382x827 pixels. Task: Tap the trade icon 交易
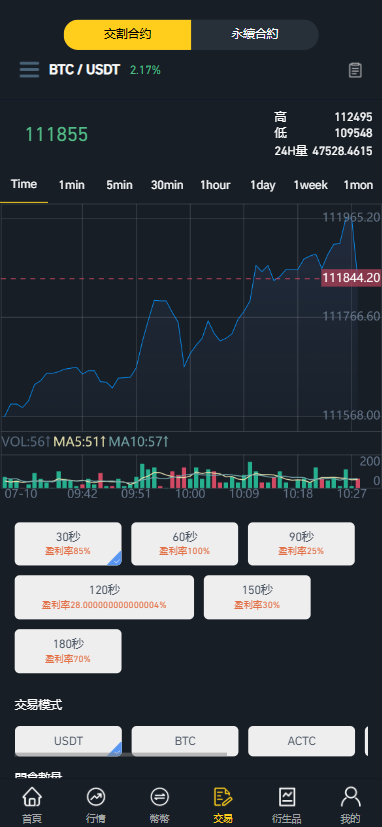pos(223,805)
